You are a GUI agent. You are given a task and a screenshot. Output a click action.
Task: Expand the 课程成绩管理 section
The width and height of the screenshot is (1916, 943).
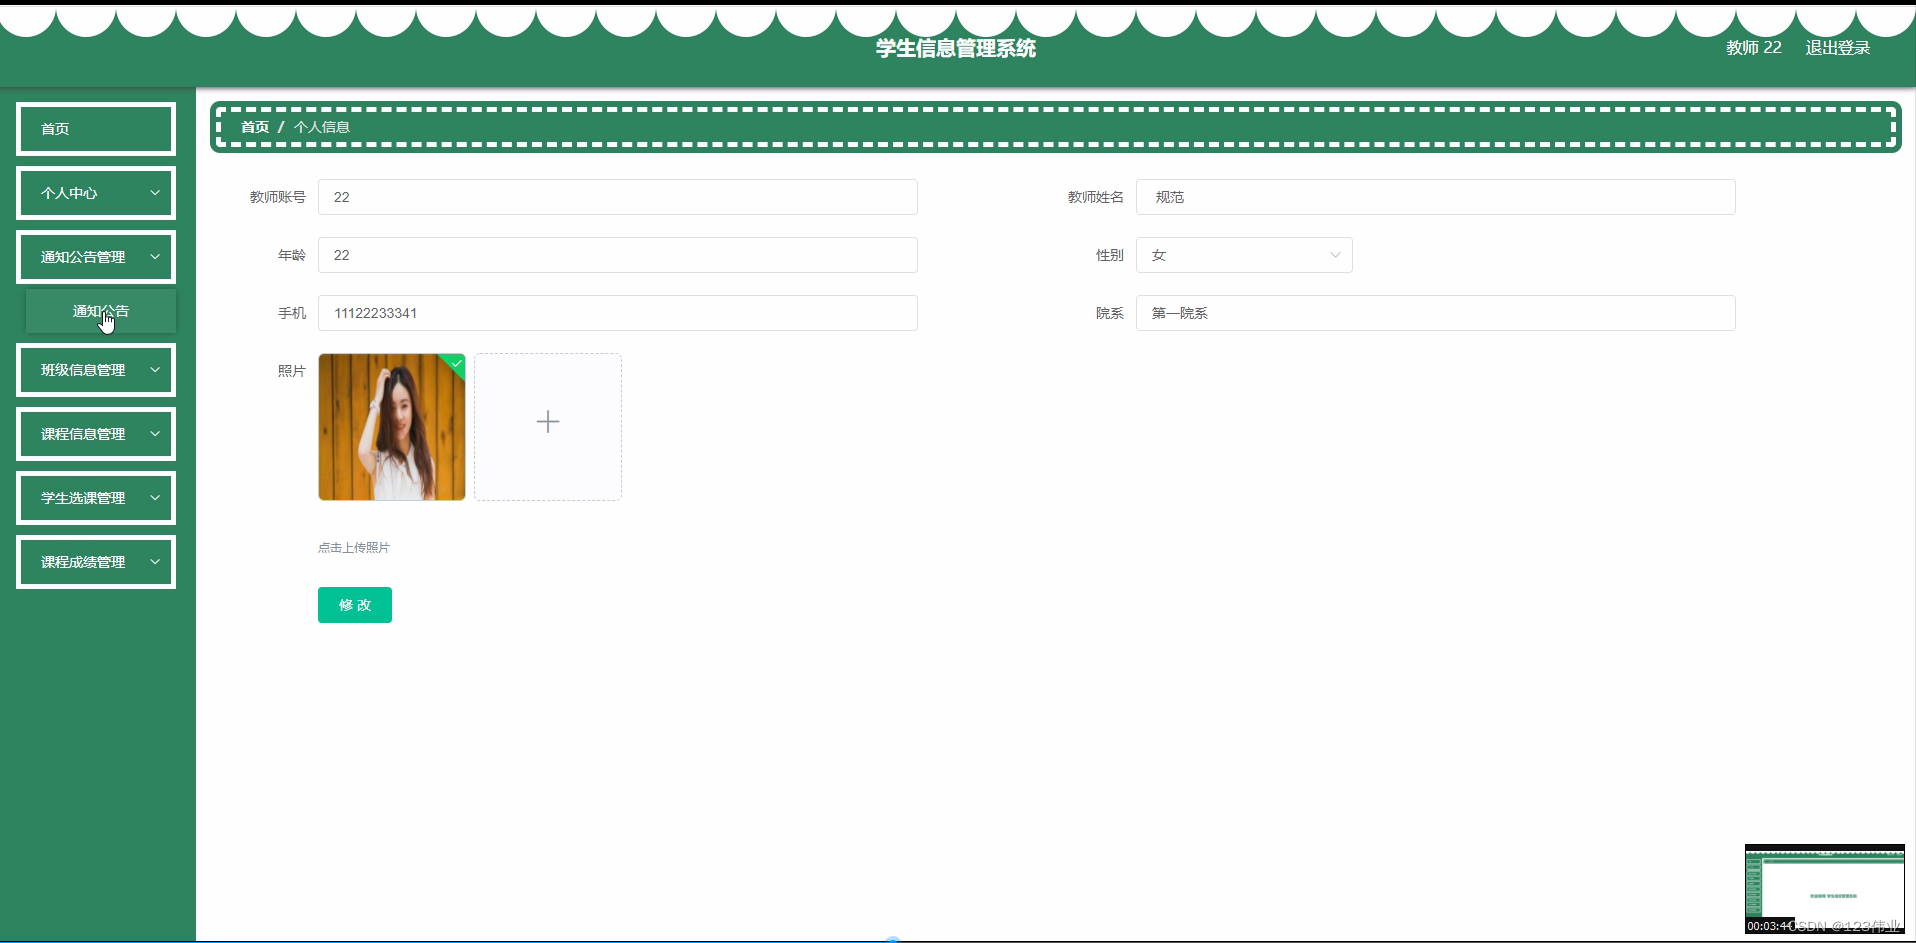pyautogui.click(x=95, y=561)
